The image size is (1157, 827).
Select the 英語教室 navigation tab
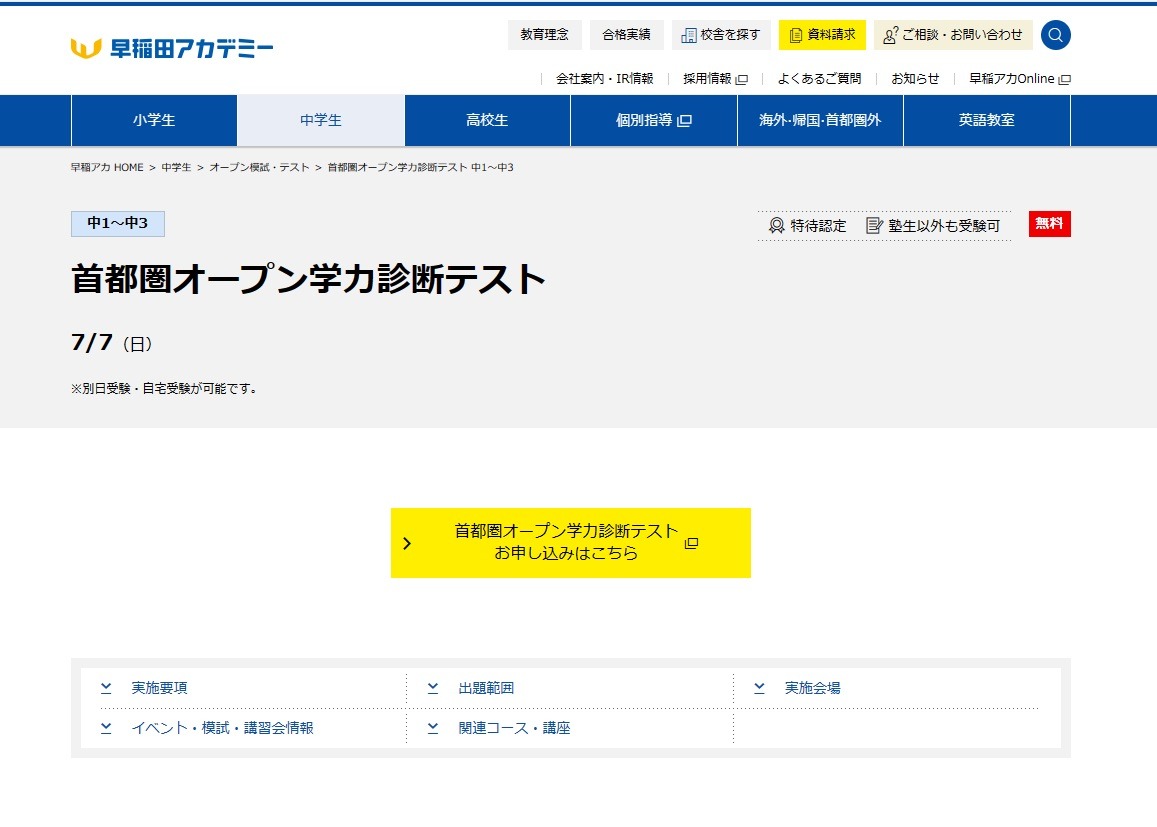pos(987,120)
